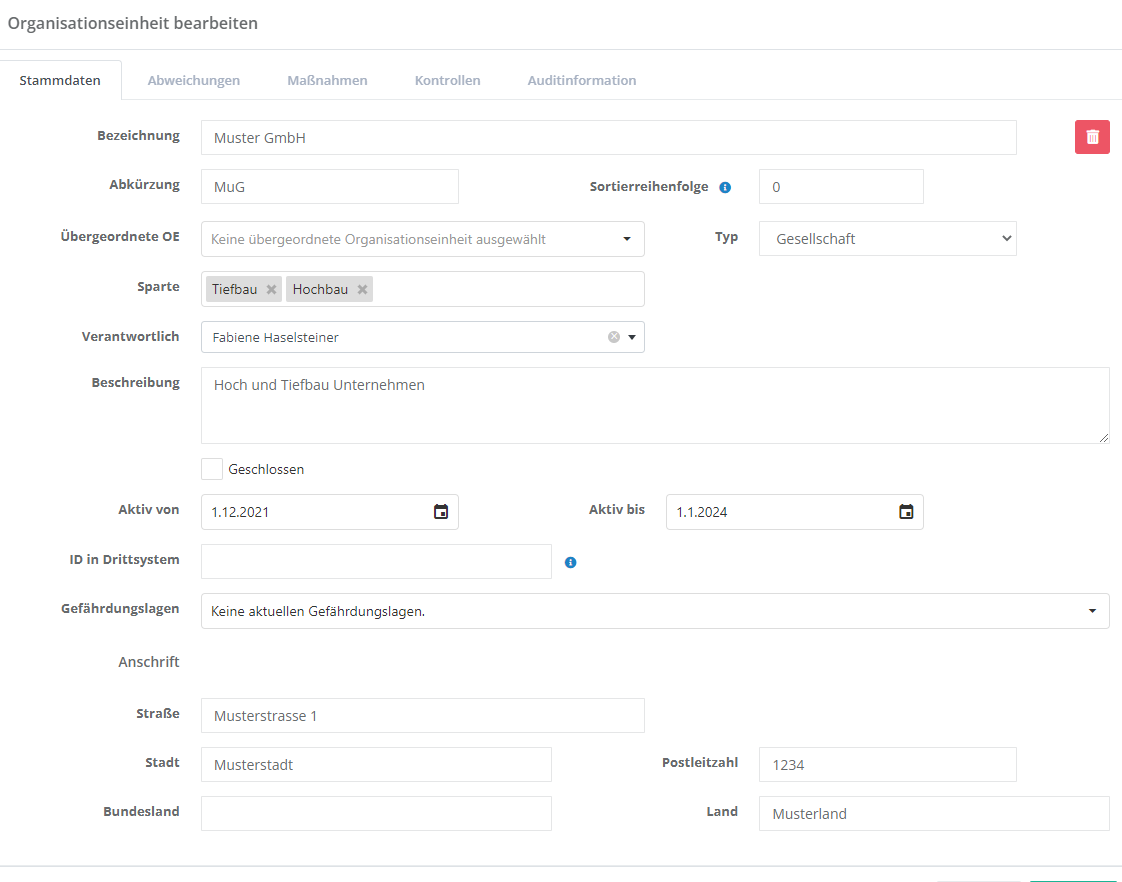Click the info icon beside ID in Drittsystem

pyautogui.click(x=570, y=563)
